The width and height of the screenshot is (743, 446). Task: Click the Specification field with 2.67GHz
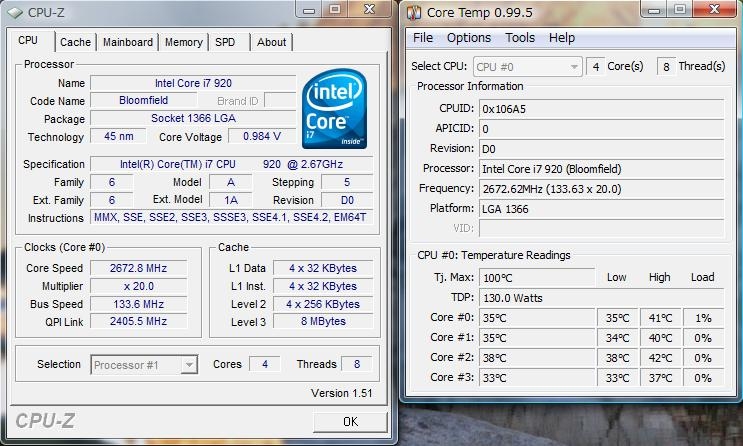[x=232, y=164]
